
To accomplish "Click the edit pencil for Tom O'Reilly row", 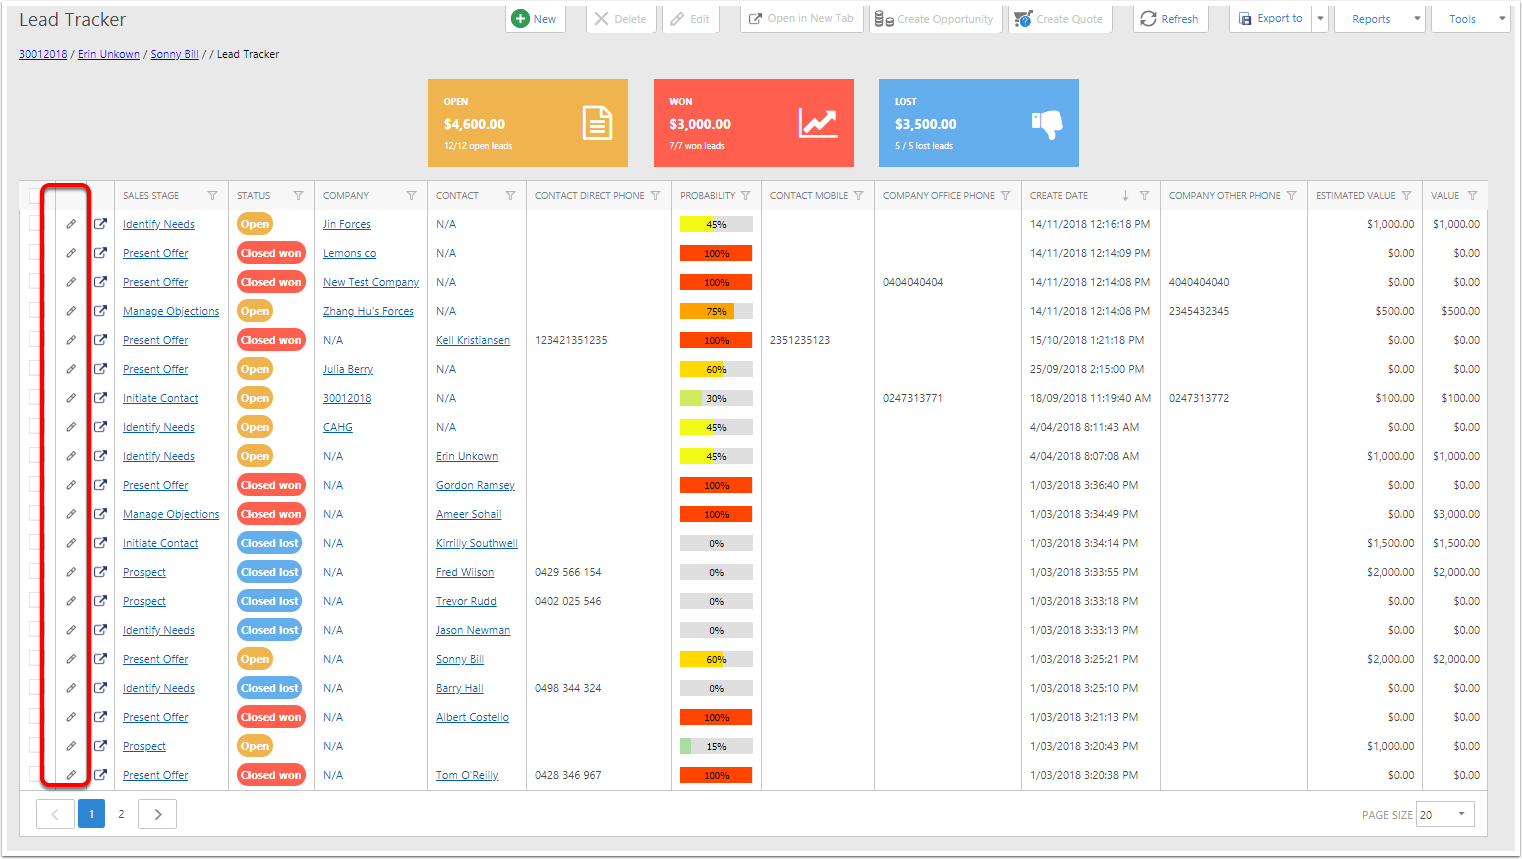I will pyautogui.click(x=71, y=775).
